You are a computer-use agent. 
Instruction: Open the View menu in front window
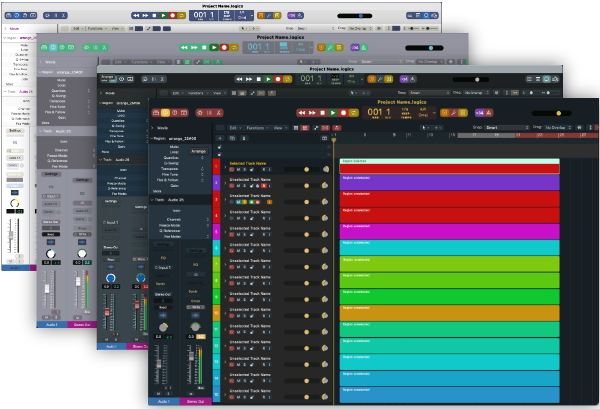coord(279,128)
